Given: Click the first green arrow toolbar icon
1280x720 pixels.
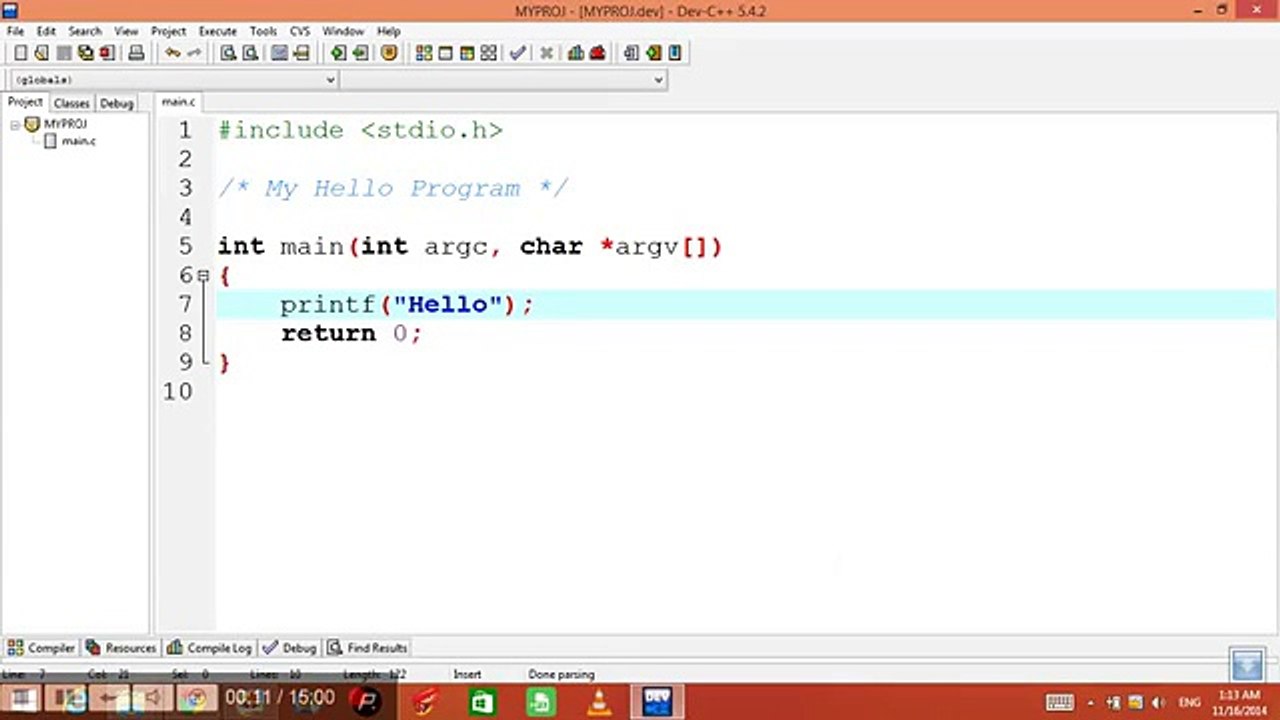Looking at the screenshot, I should pyautogui.click(x=338, y=53).
